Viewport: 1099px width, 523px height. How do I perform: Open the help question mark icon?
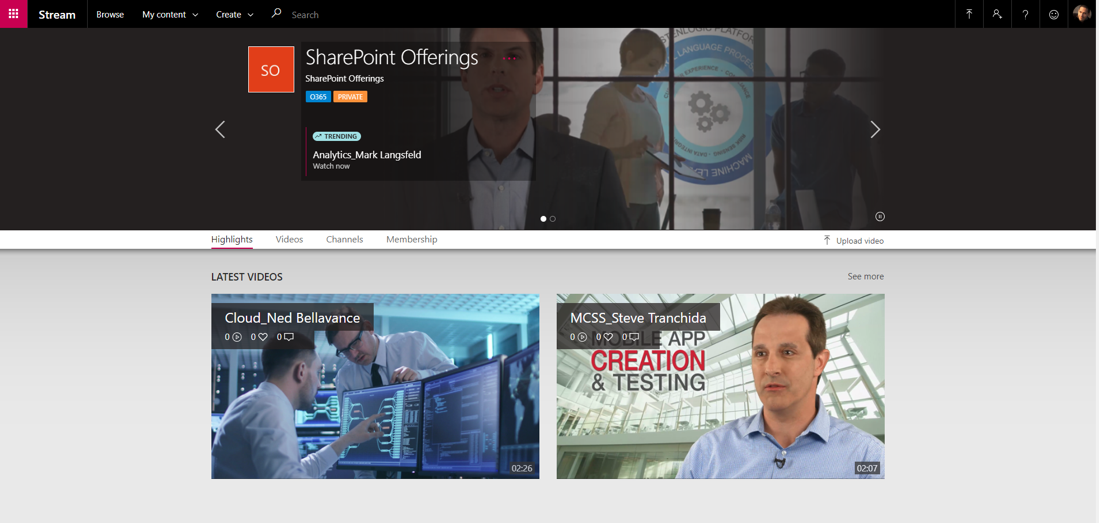coord(1025,14)
